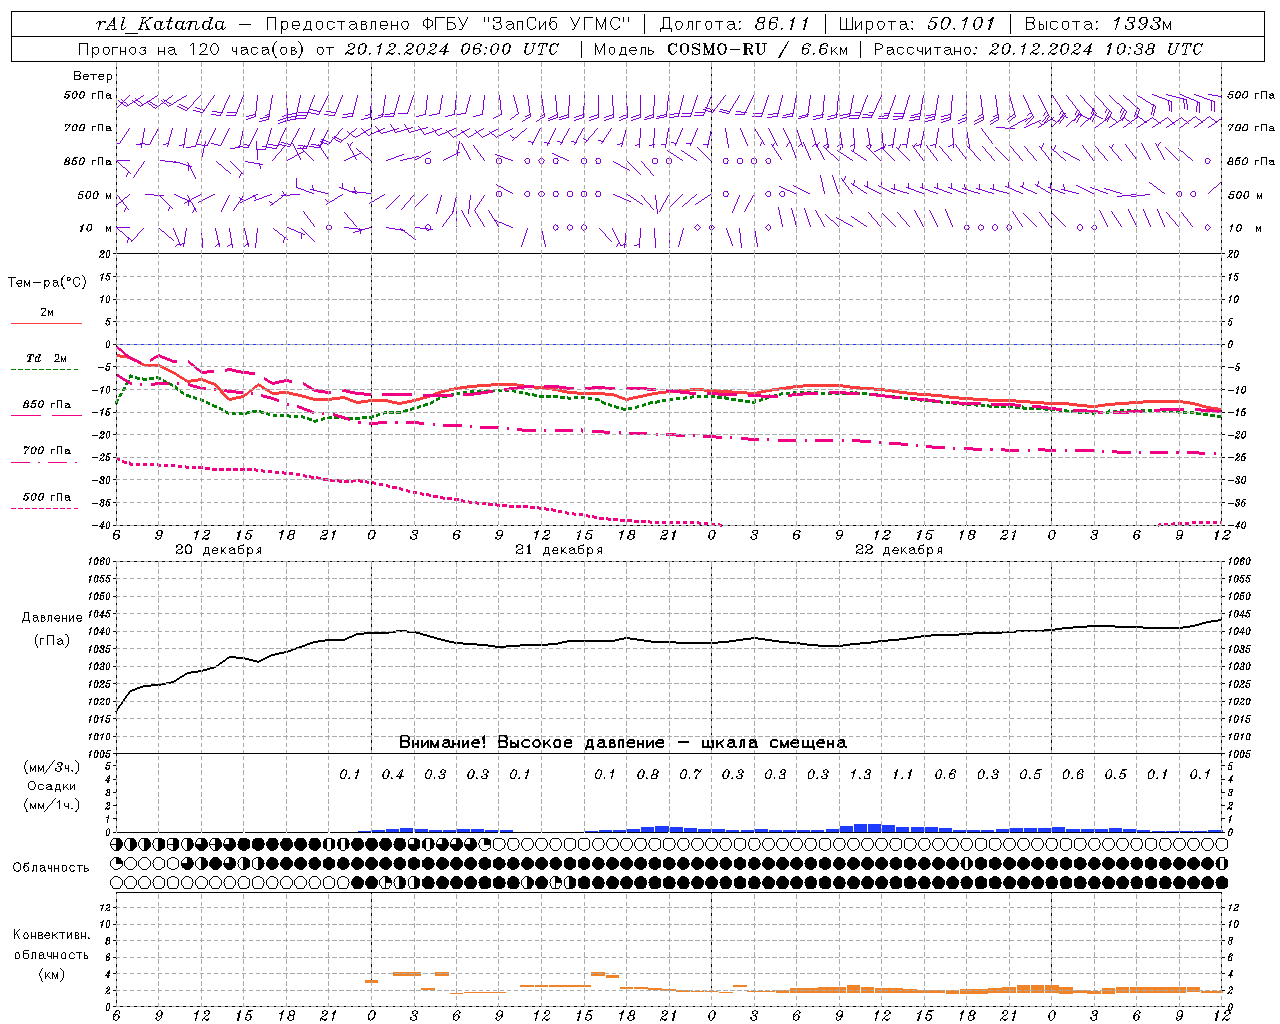Click the '700 гПа' temperature legend entry
The width and height of the screenshot is (1280, 1024).
pyautogui.click(x=46, y=450)
